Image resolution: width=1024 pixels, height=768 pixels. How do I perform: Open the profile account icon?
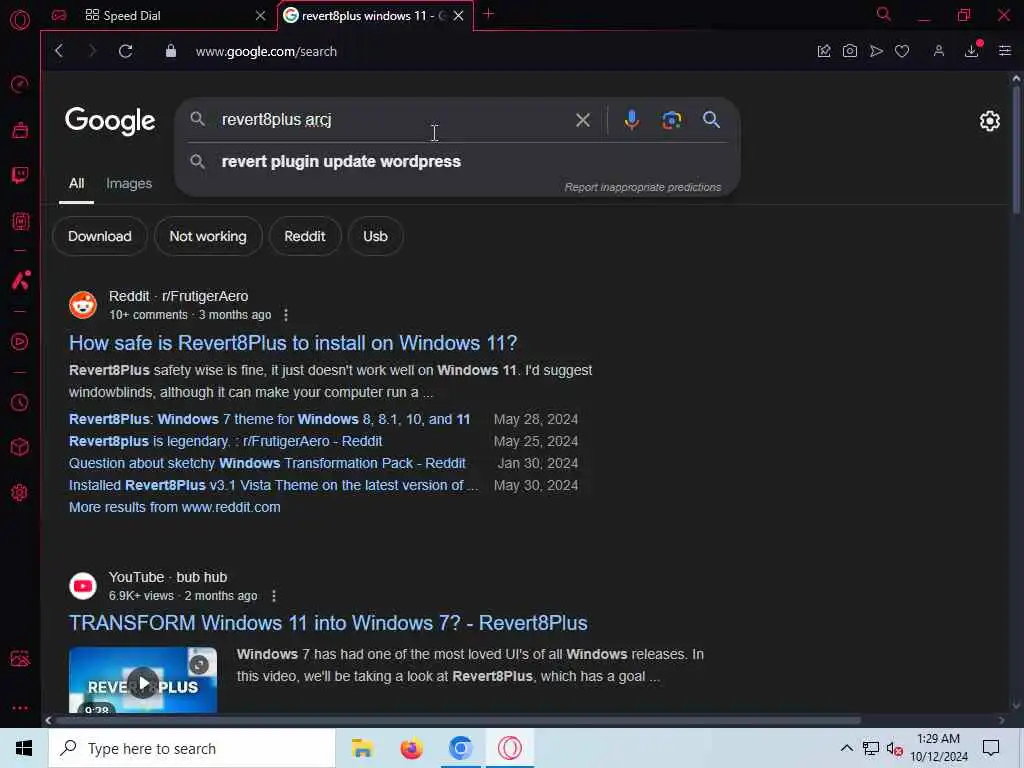click(x=938, y=51)
